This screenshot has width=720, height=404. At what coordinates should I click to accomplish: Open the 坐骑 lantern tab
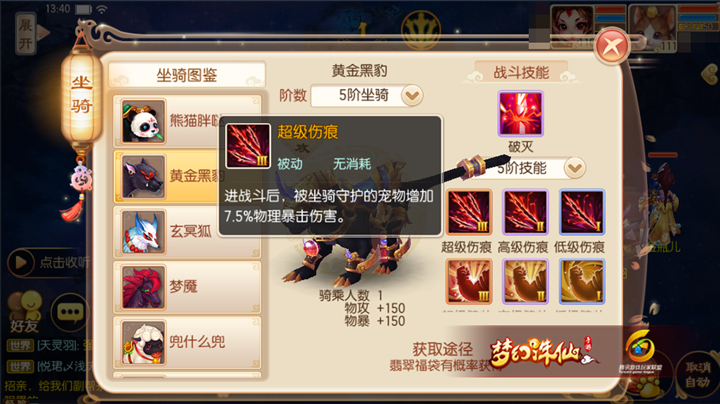pyautogui.click(x=81, y=95)
